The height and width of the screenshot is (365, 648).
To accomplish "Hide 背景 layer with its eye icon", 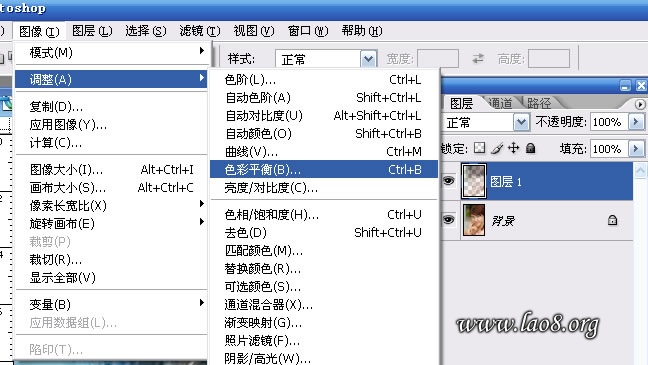I will pyautogui.click(x=448, y=219).
